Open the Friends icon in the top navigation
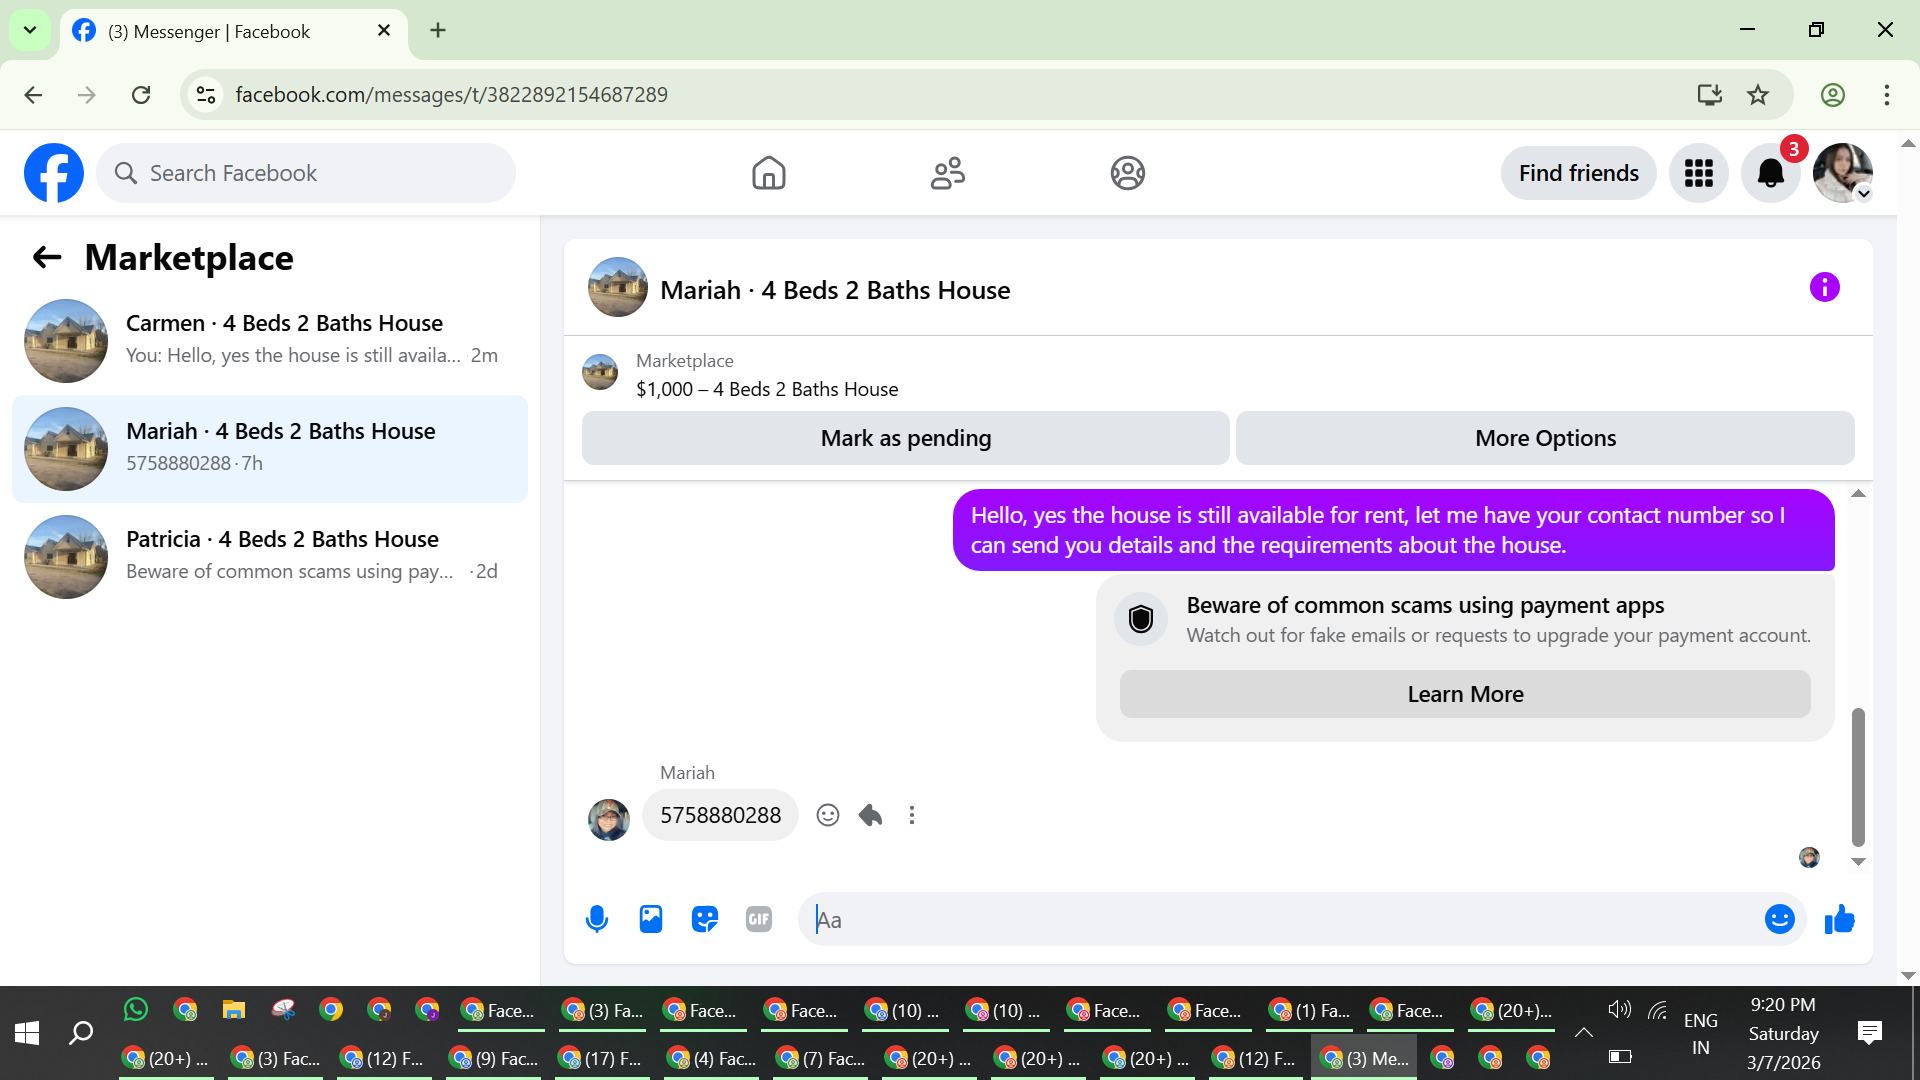The image size is (1920, 1080). click(947, 173)
